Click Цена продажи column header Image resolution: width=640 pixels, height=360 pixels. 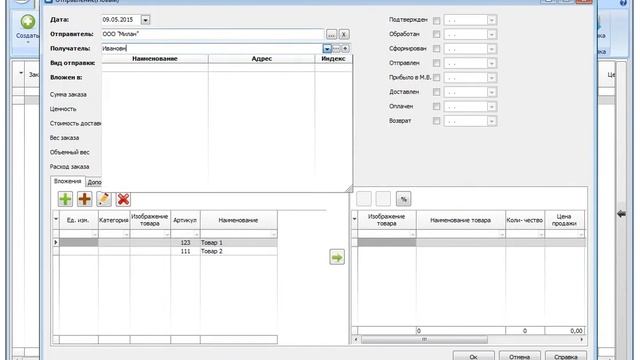pos(564,220)
